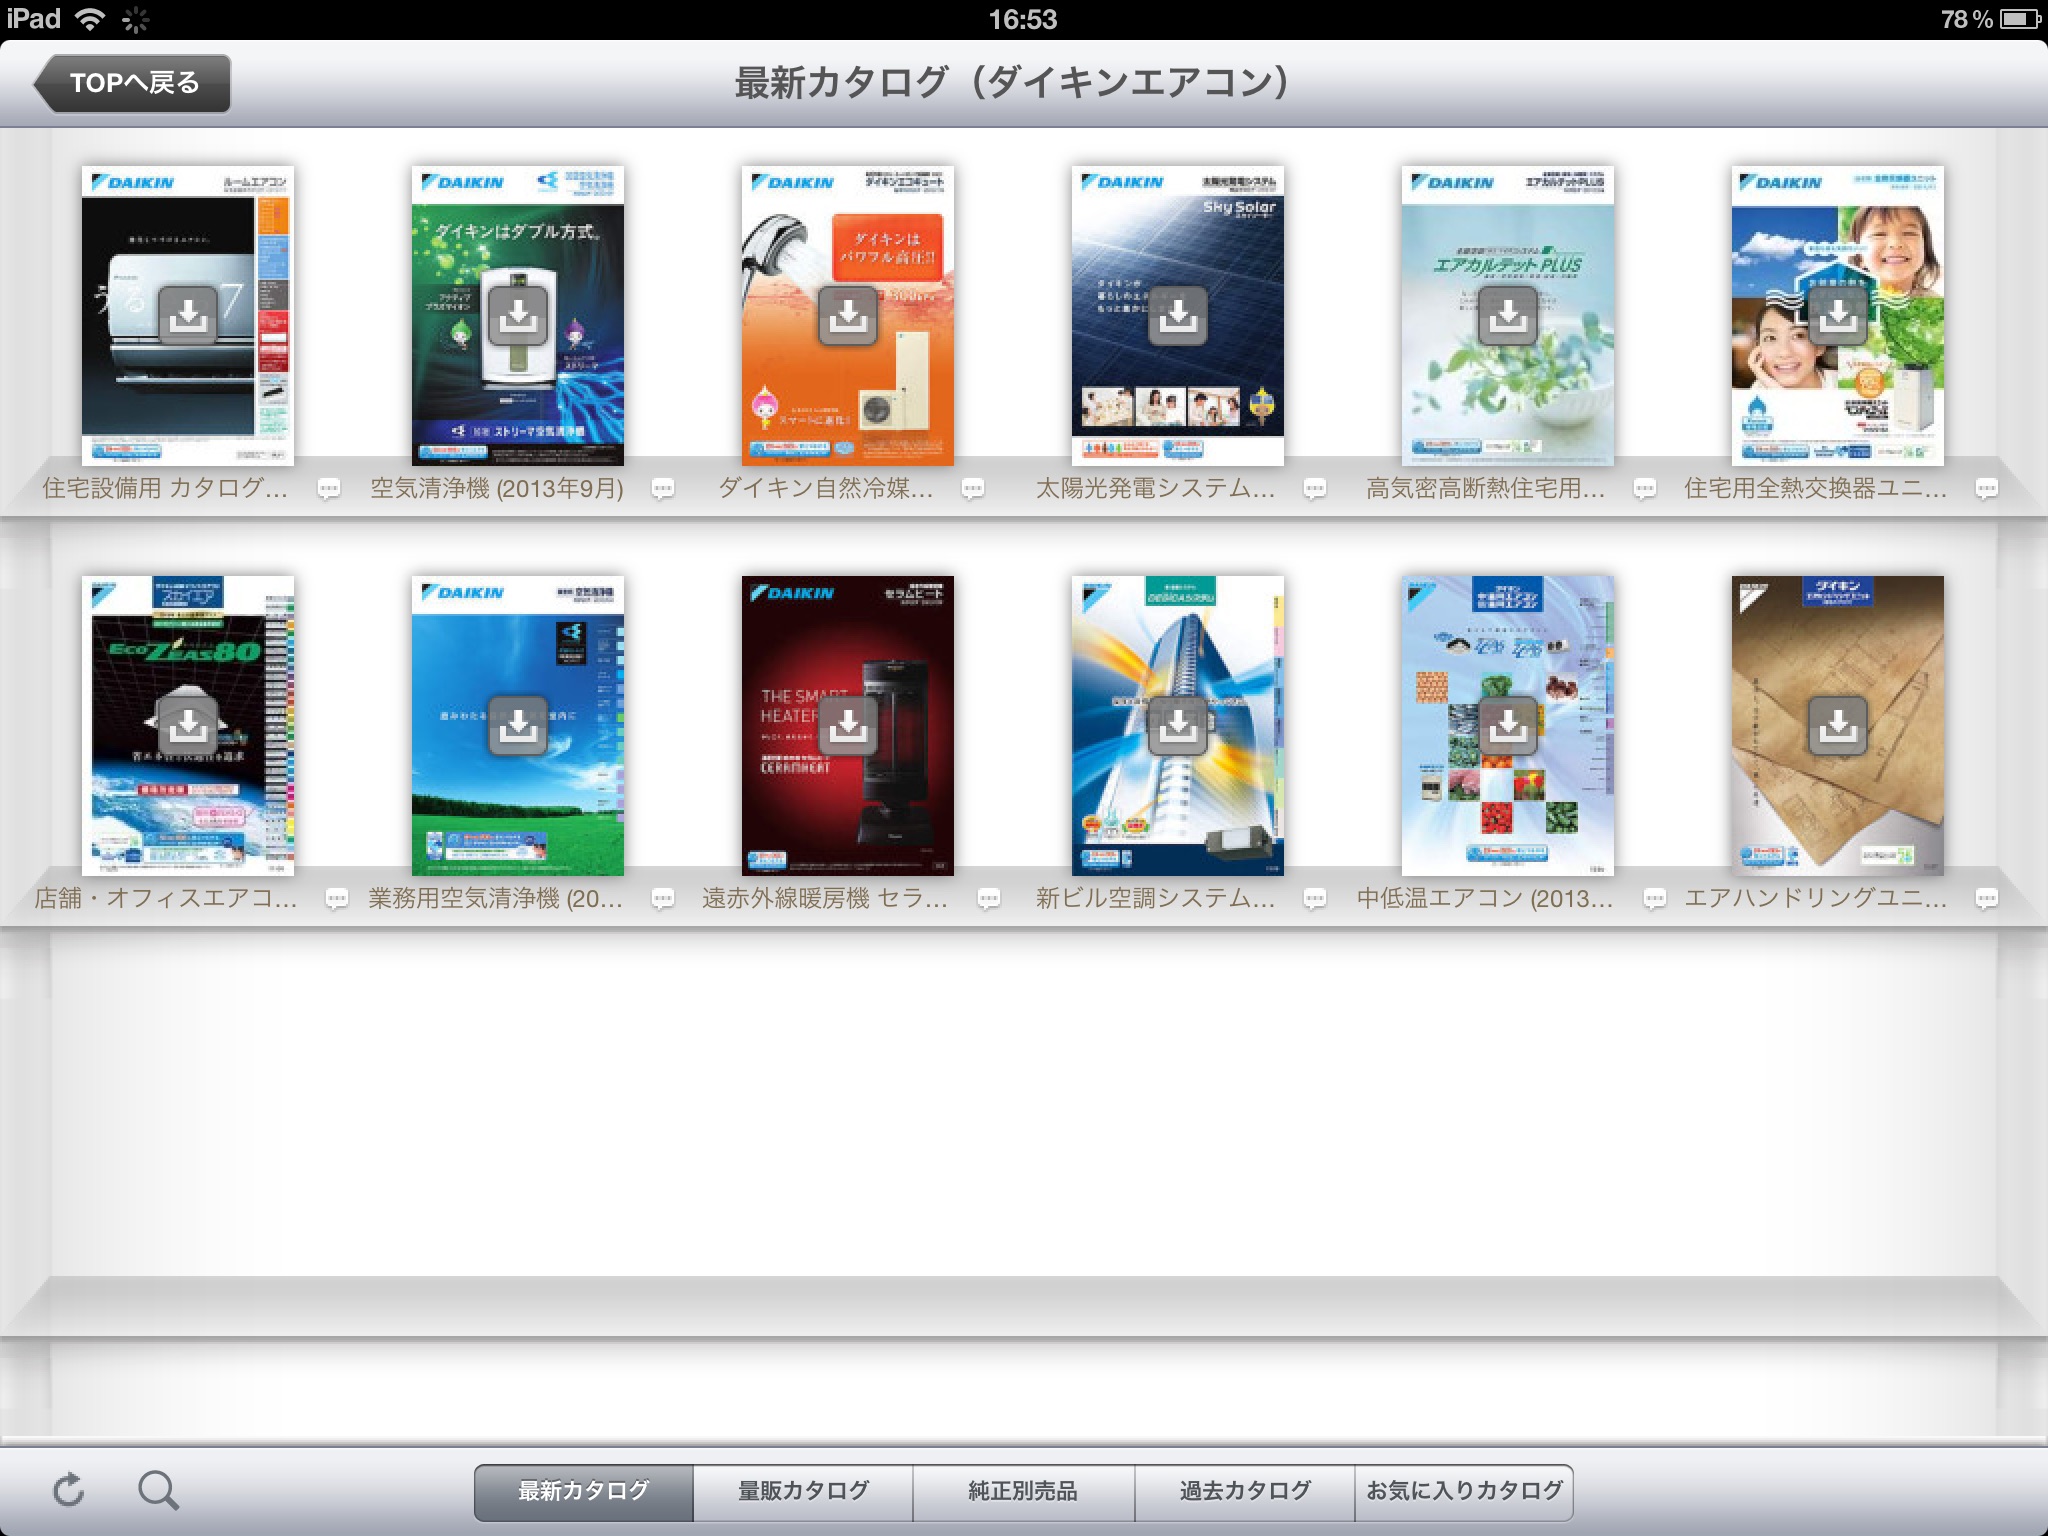This screenshot has width=2048, height=1536.
Task: Open comment bubble for エアハンドリングユニット
Action: point(1986,899)
